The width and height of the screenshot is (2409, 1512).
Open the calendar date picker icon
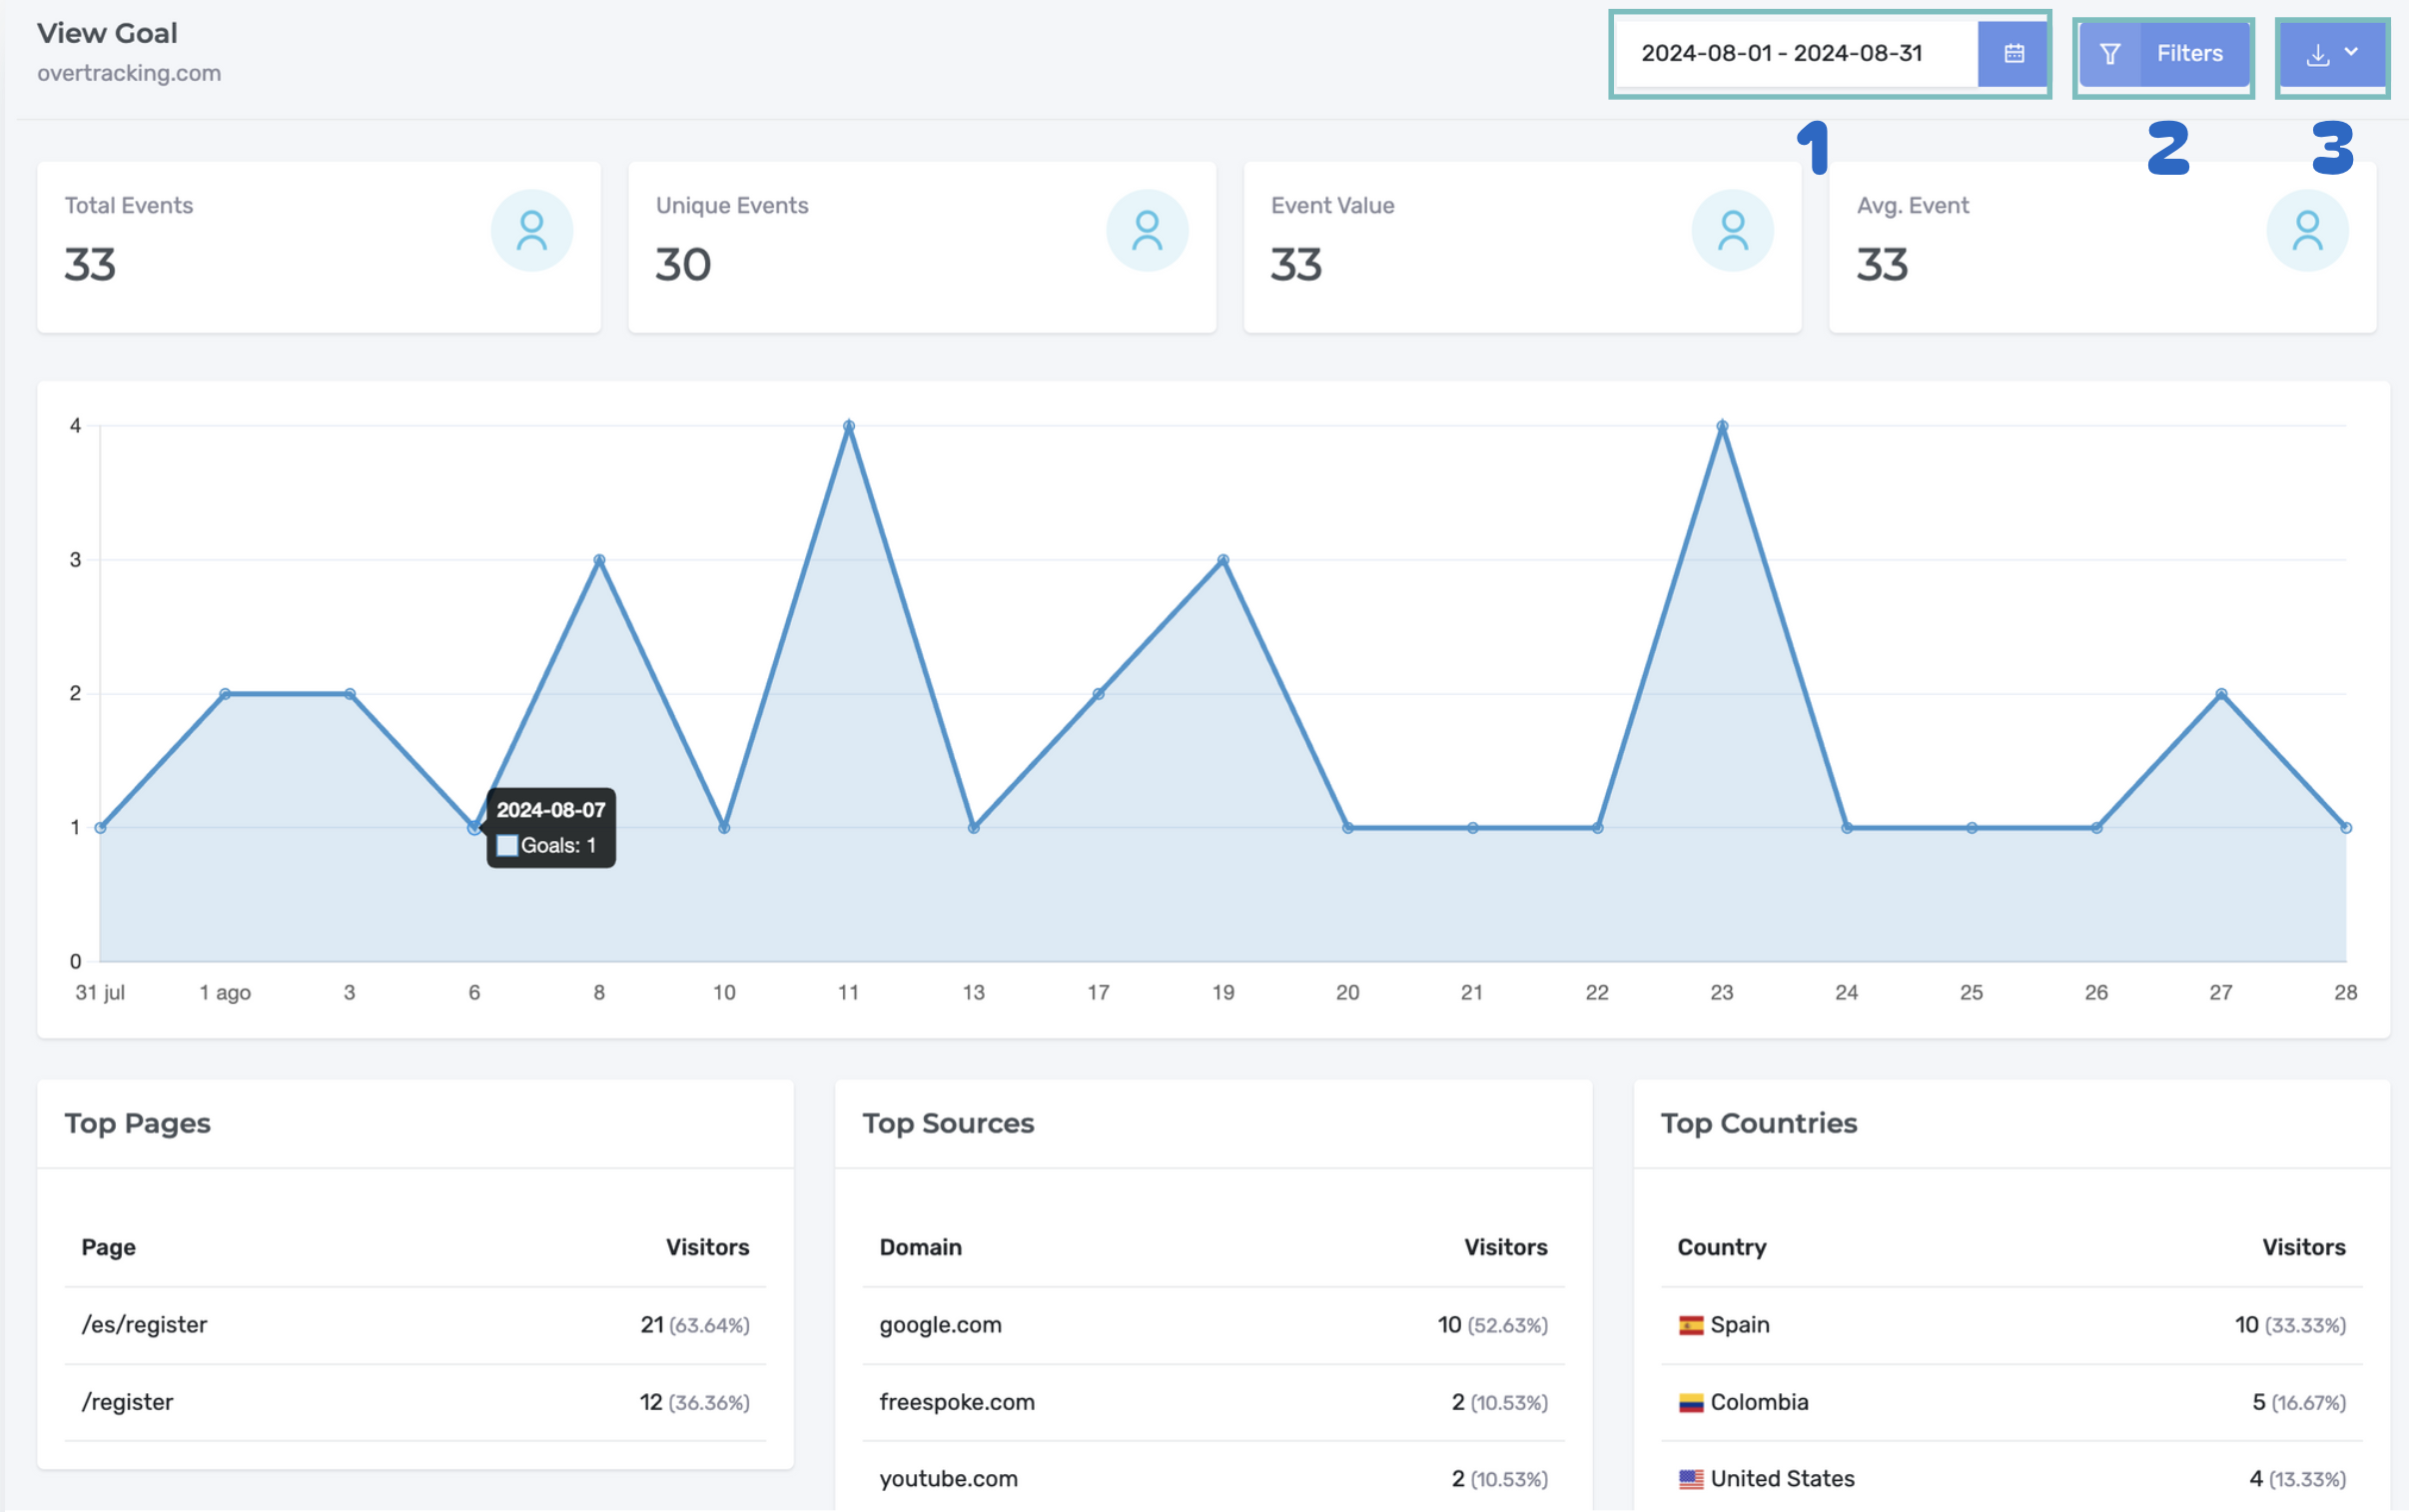2013,54
